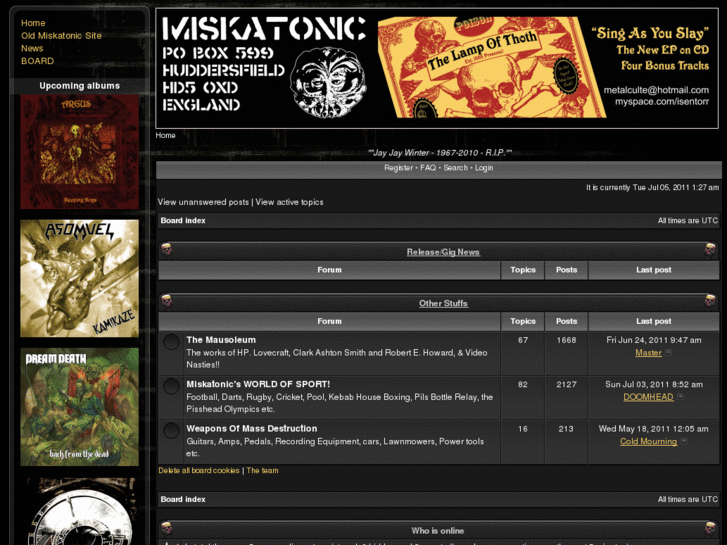Open Cold Mourning user profile link

(x=648, y=442)
